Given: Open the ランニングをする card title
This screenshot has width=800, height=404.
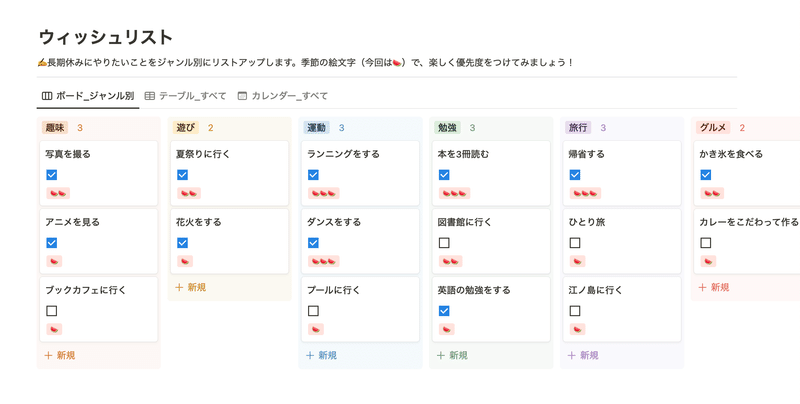Looking at the screenshot, I should point(343,154).
